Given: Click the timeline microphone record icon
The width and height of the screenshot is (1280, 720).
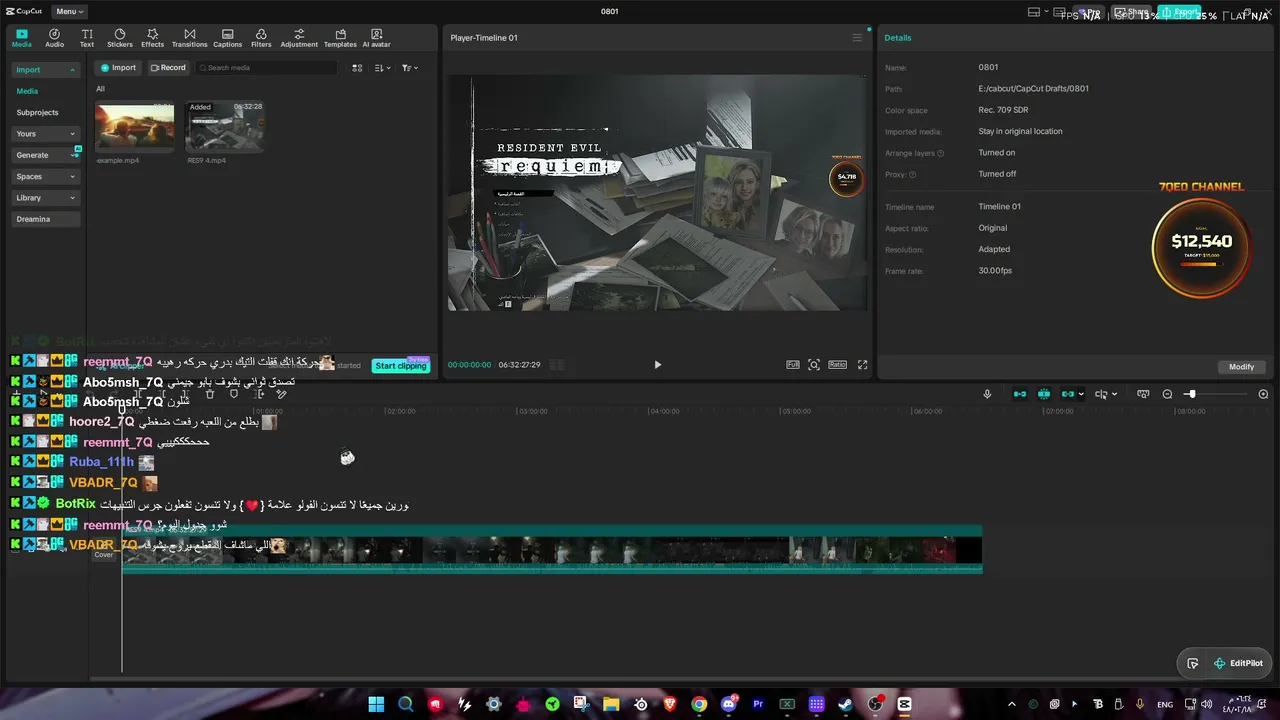Looking at the screenshot, I should tap(987, 394).
